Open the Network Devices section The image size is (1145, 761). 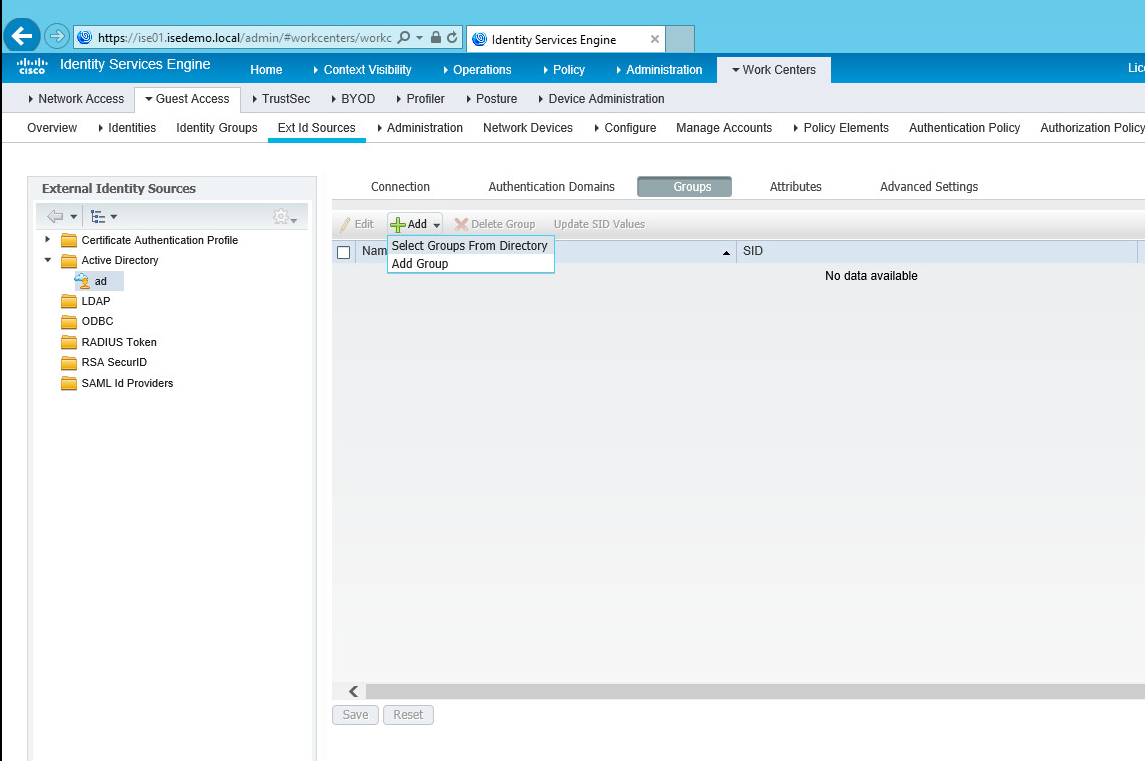click(x=527, y=128)
